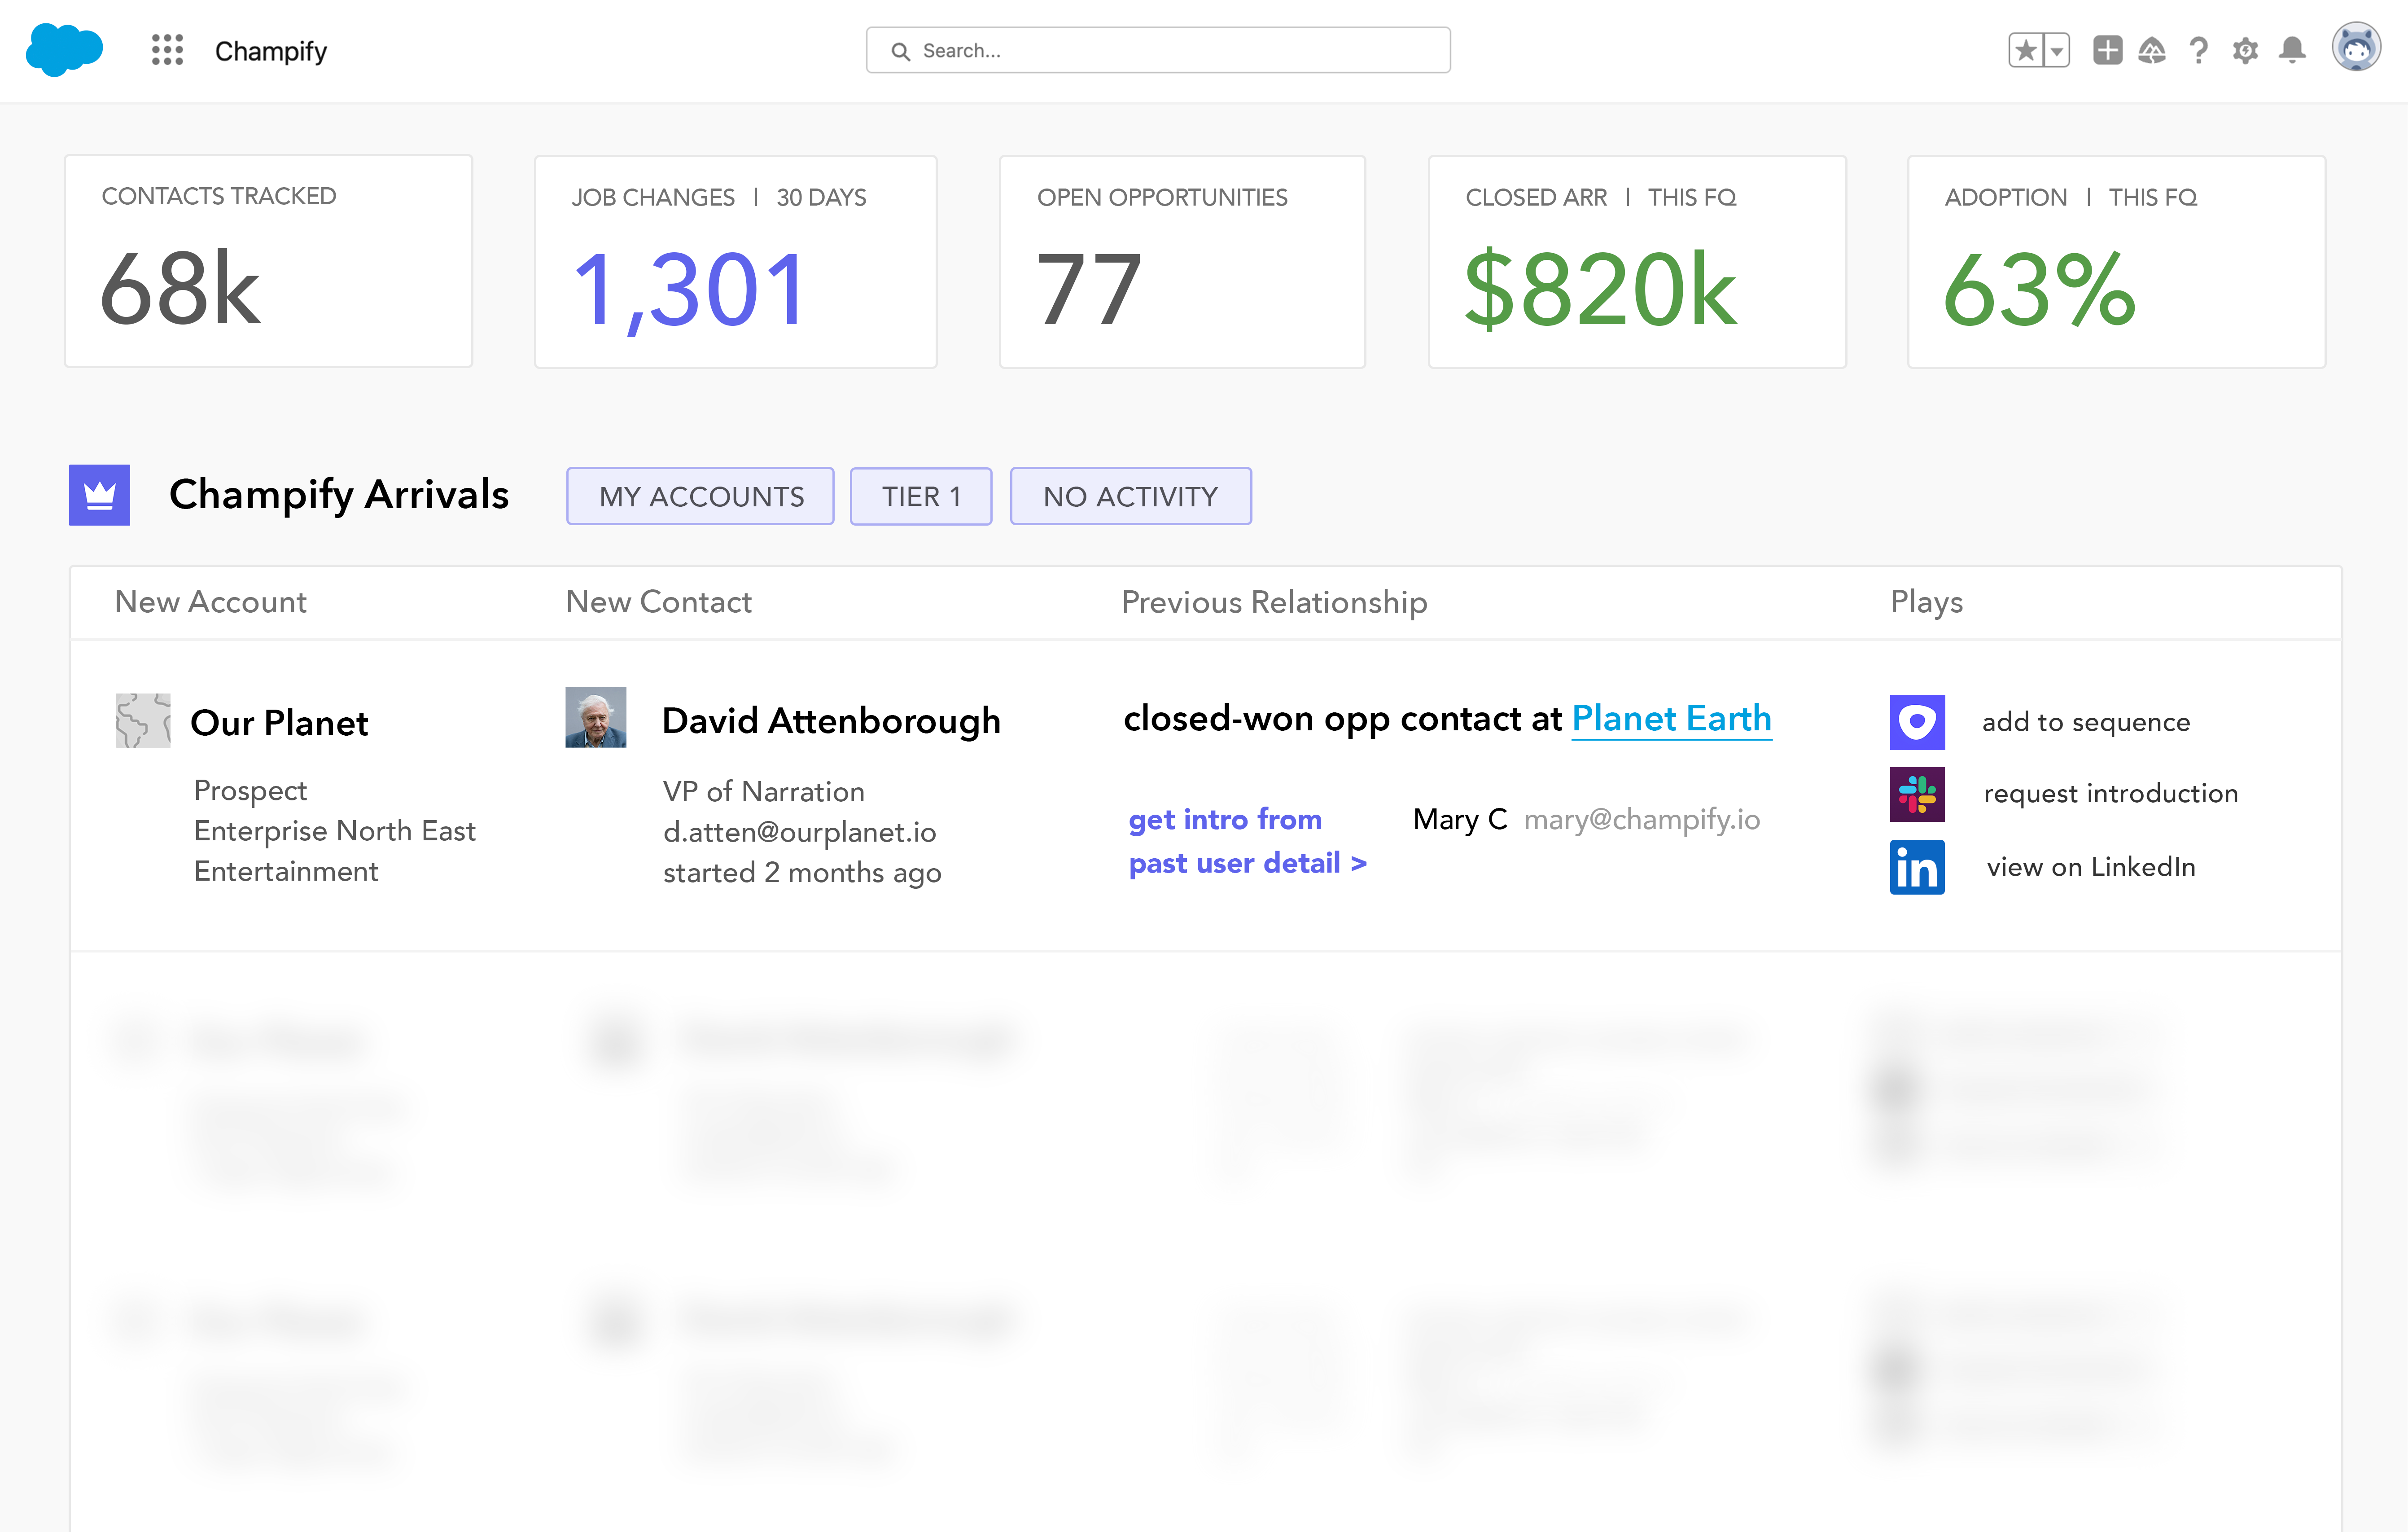The image size is (2408, 1532).
Task: Open the user profile avatar
Action: (x=2356, y=48)
